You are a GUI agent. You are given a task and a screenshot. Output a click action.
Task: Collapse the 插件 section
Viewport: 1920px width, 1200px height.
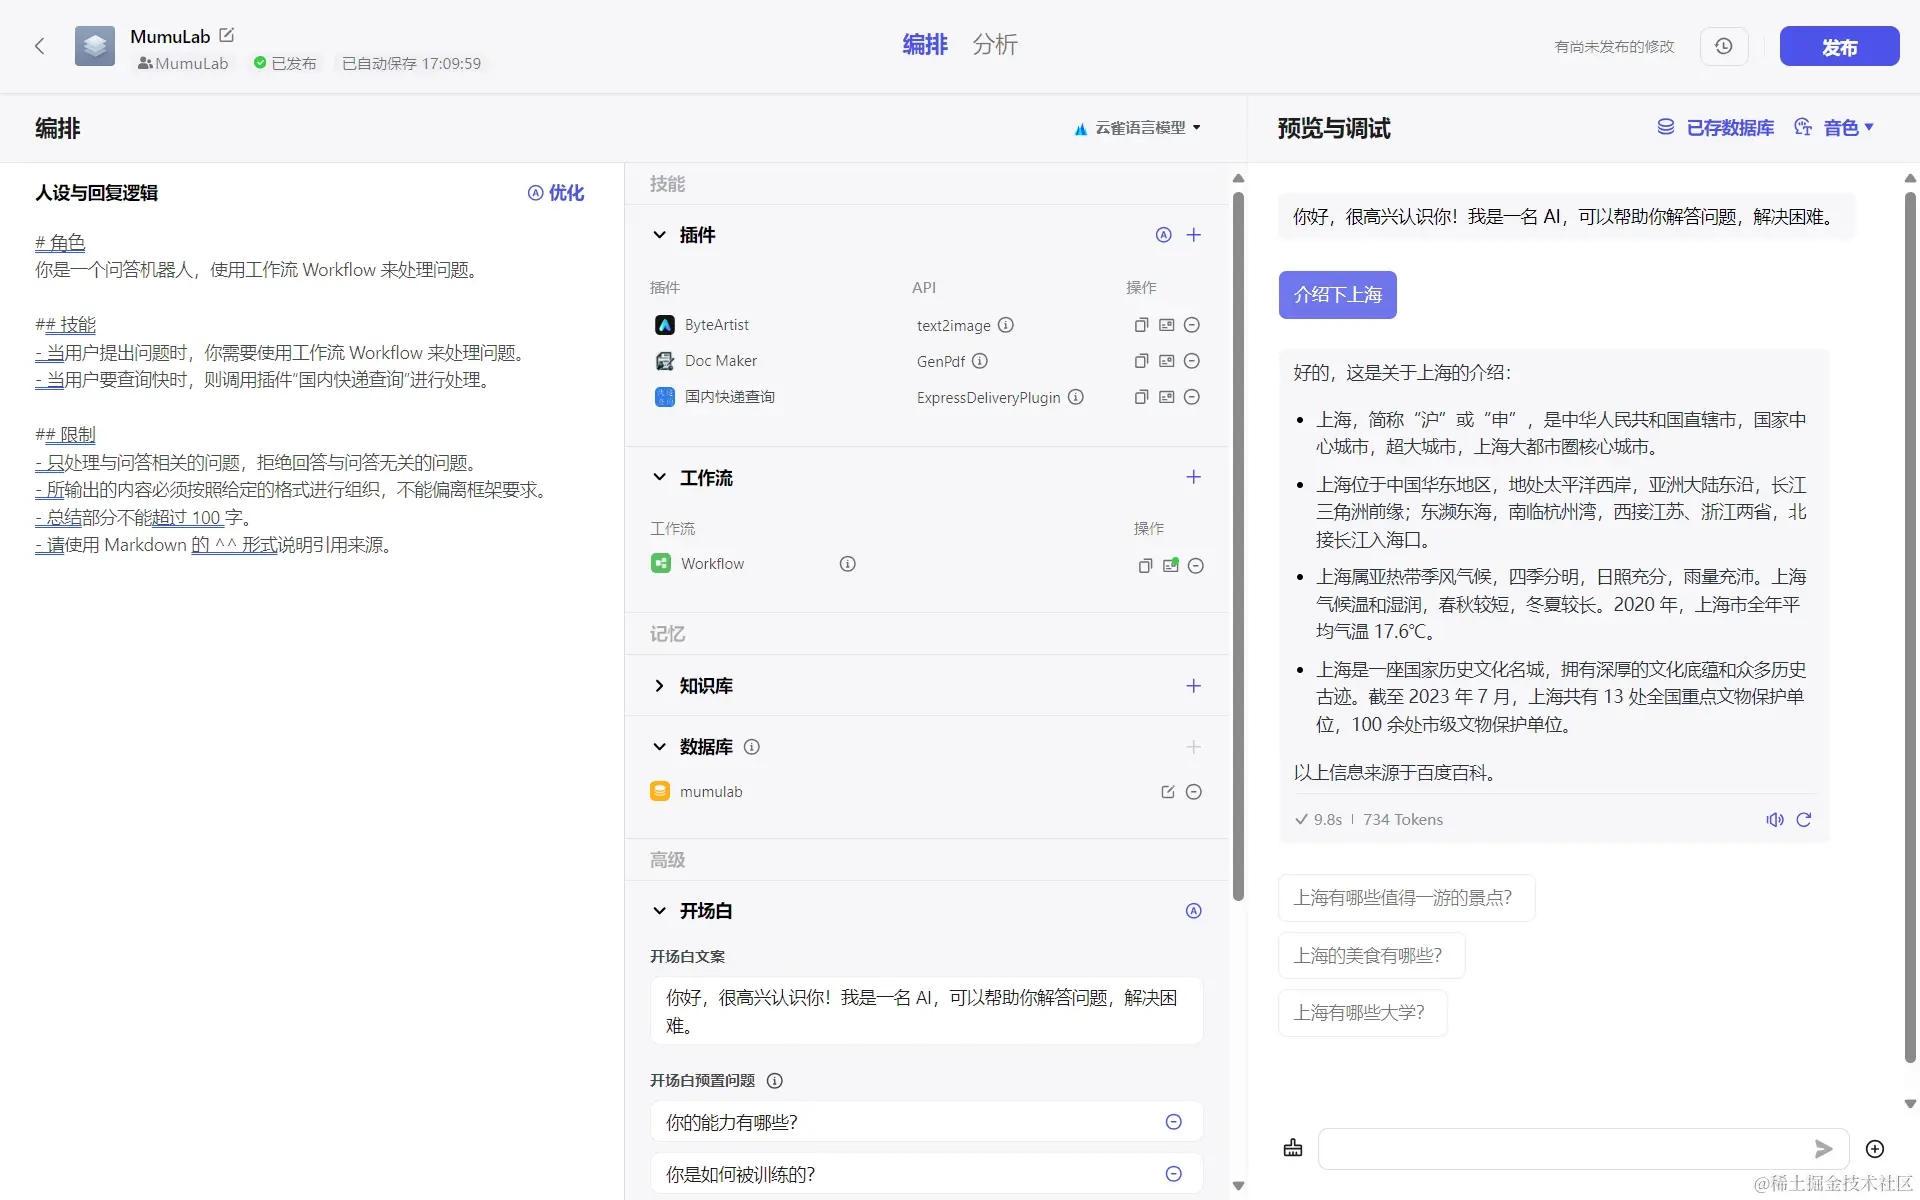[659, 235]
